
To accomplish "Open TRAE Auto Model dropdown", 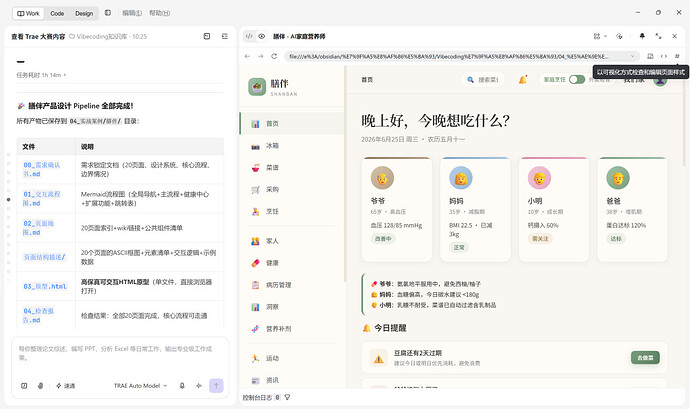I will click(140, 386).
